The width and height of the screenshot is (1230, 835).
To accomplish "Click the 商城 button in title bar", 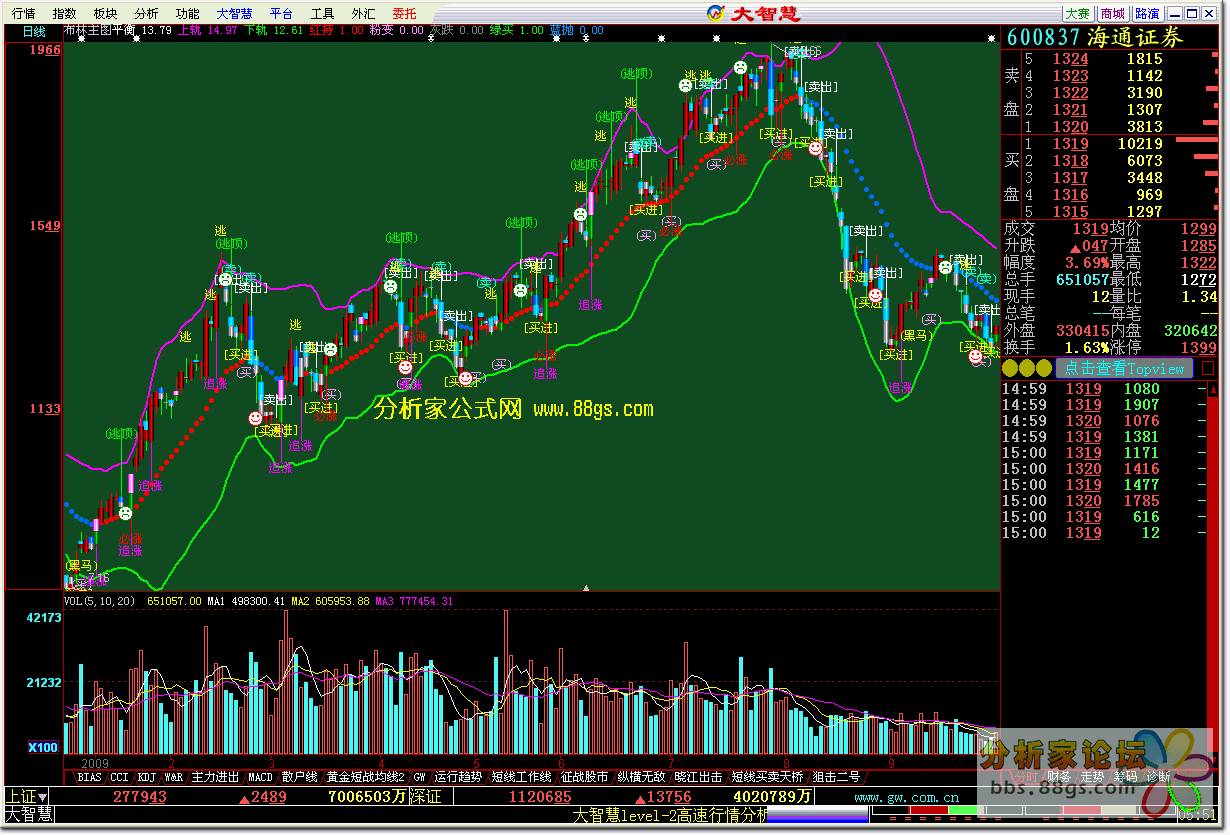I will click(1112, 13).
